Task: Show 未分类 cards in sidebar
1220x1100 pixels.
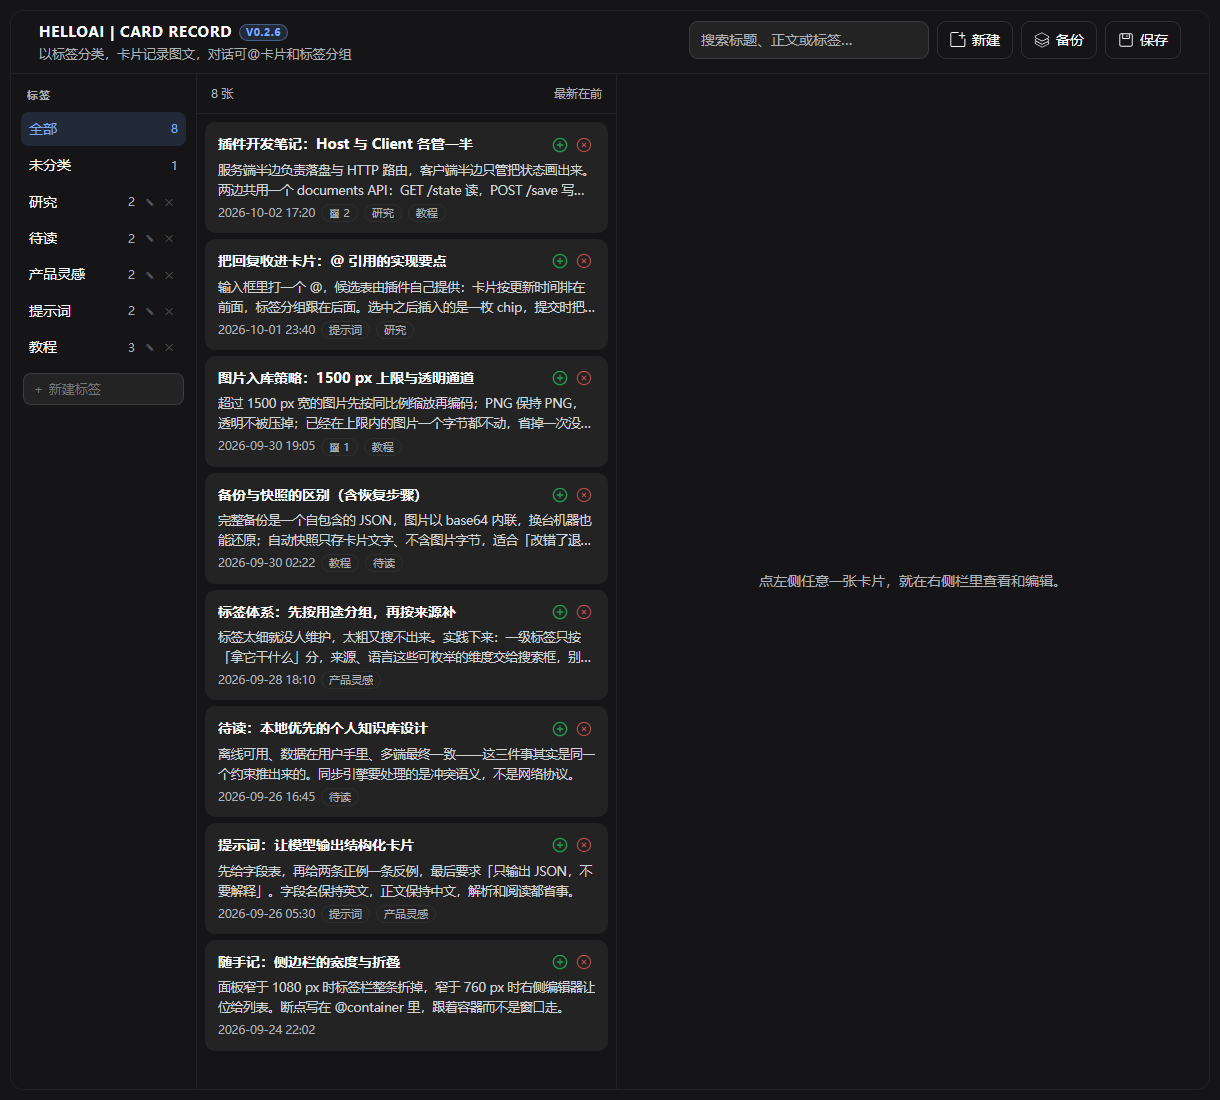Action: click(x=103, y=165)
